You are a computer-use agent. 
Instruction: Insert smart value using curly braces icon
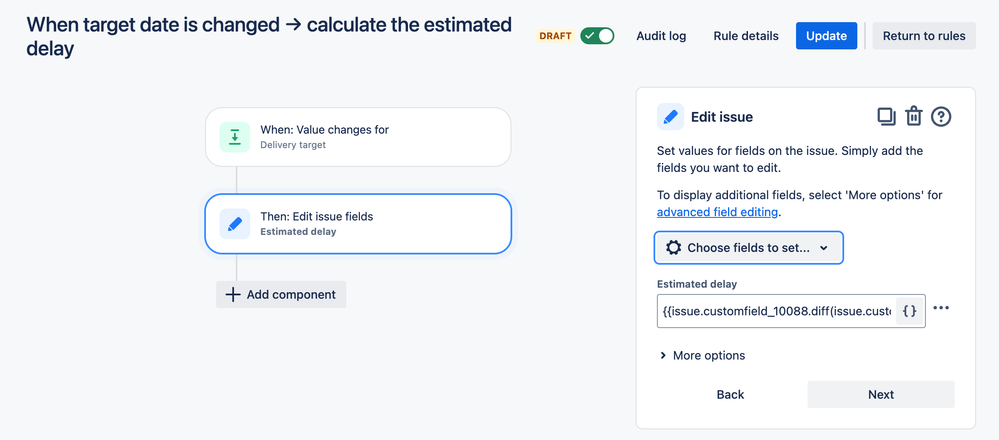[909, 311]
